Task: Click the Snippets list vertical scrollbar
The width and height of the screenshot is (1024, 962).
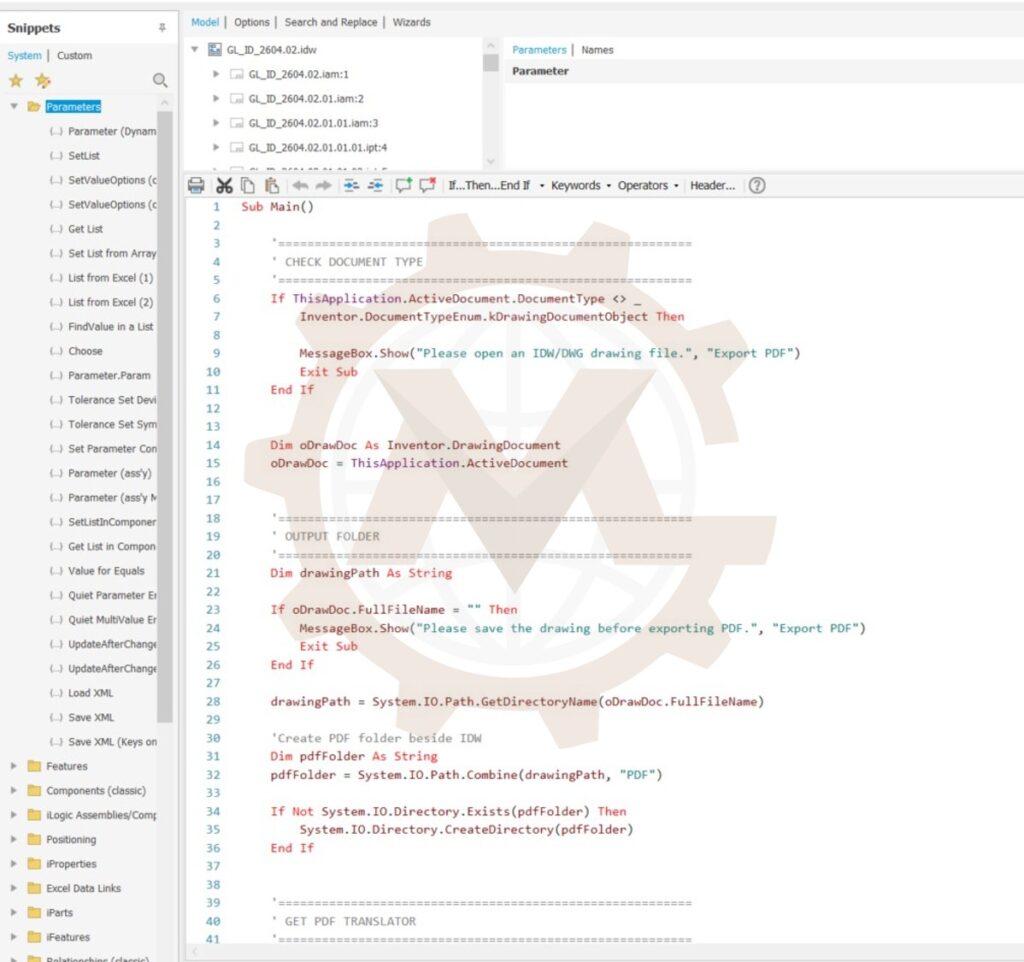Action: (x=165, y=417)
